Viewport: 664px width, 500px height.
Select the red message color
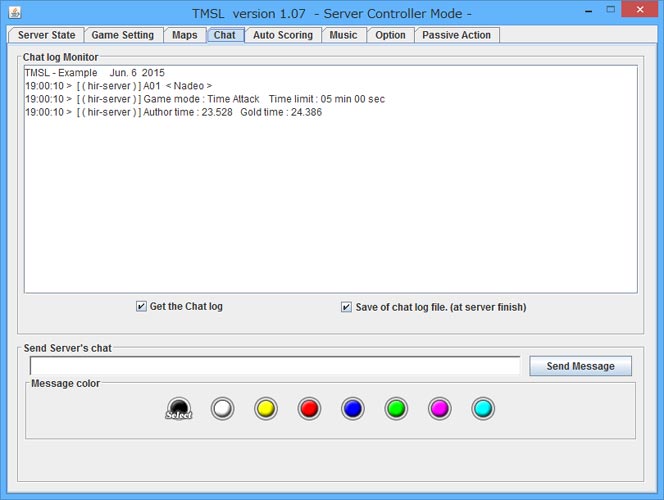[309, 409]
